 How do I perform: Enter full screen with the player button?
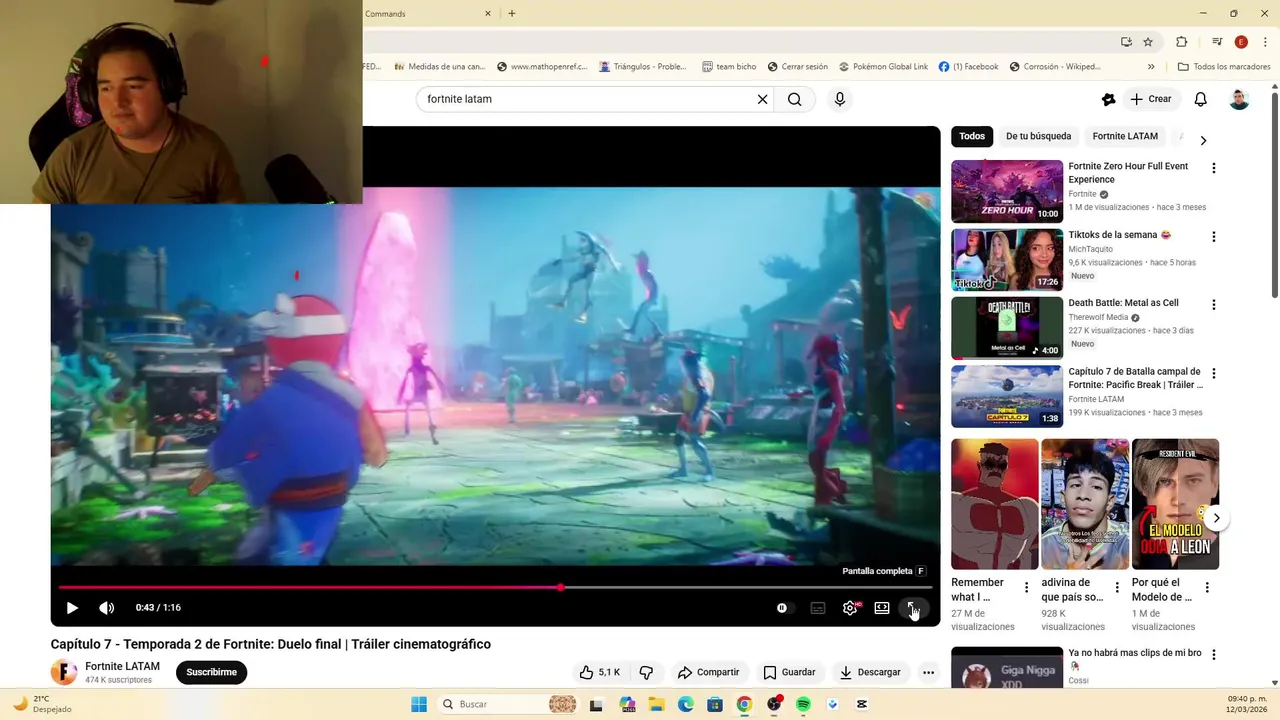tap(913, 608)
